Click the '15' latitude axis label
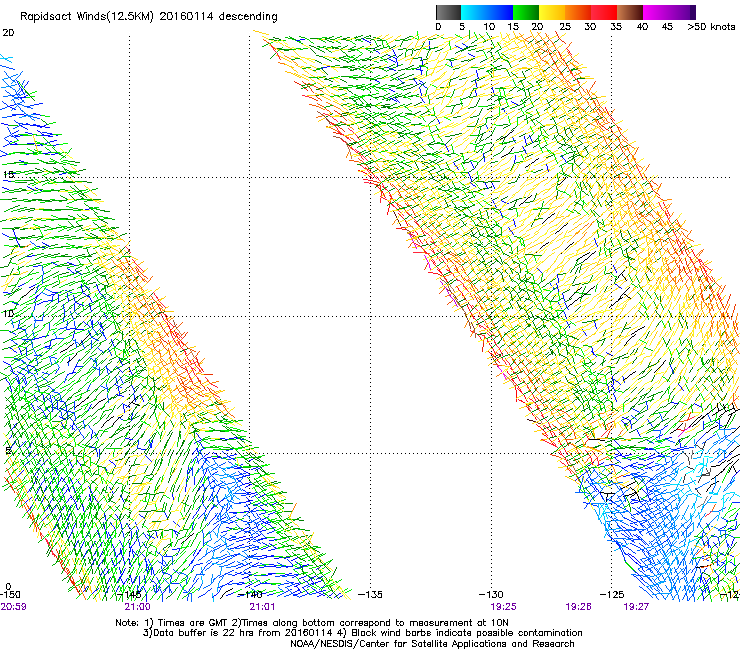Image resolution: width=740 pixels, height=650 pixels. [x=8, y=174]
